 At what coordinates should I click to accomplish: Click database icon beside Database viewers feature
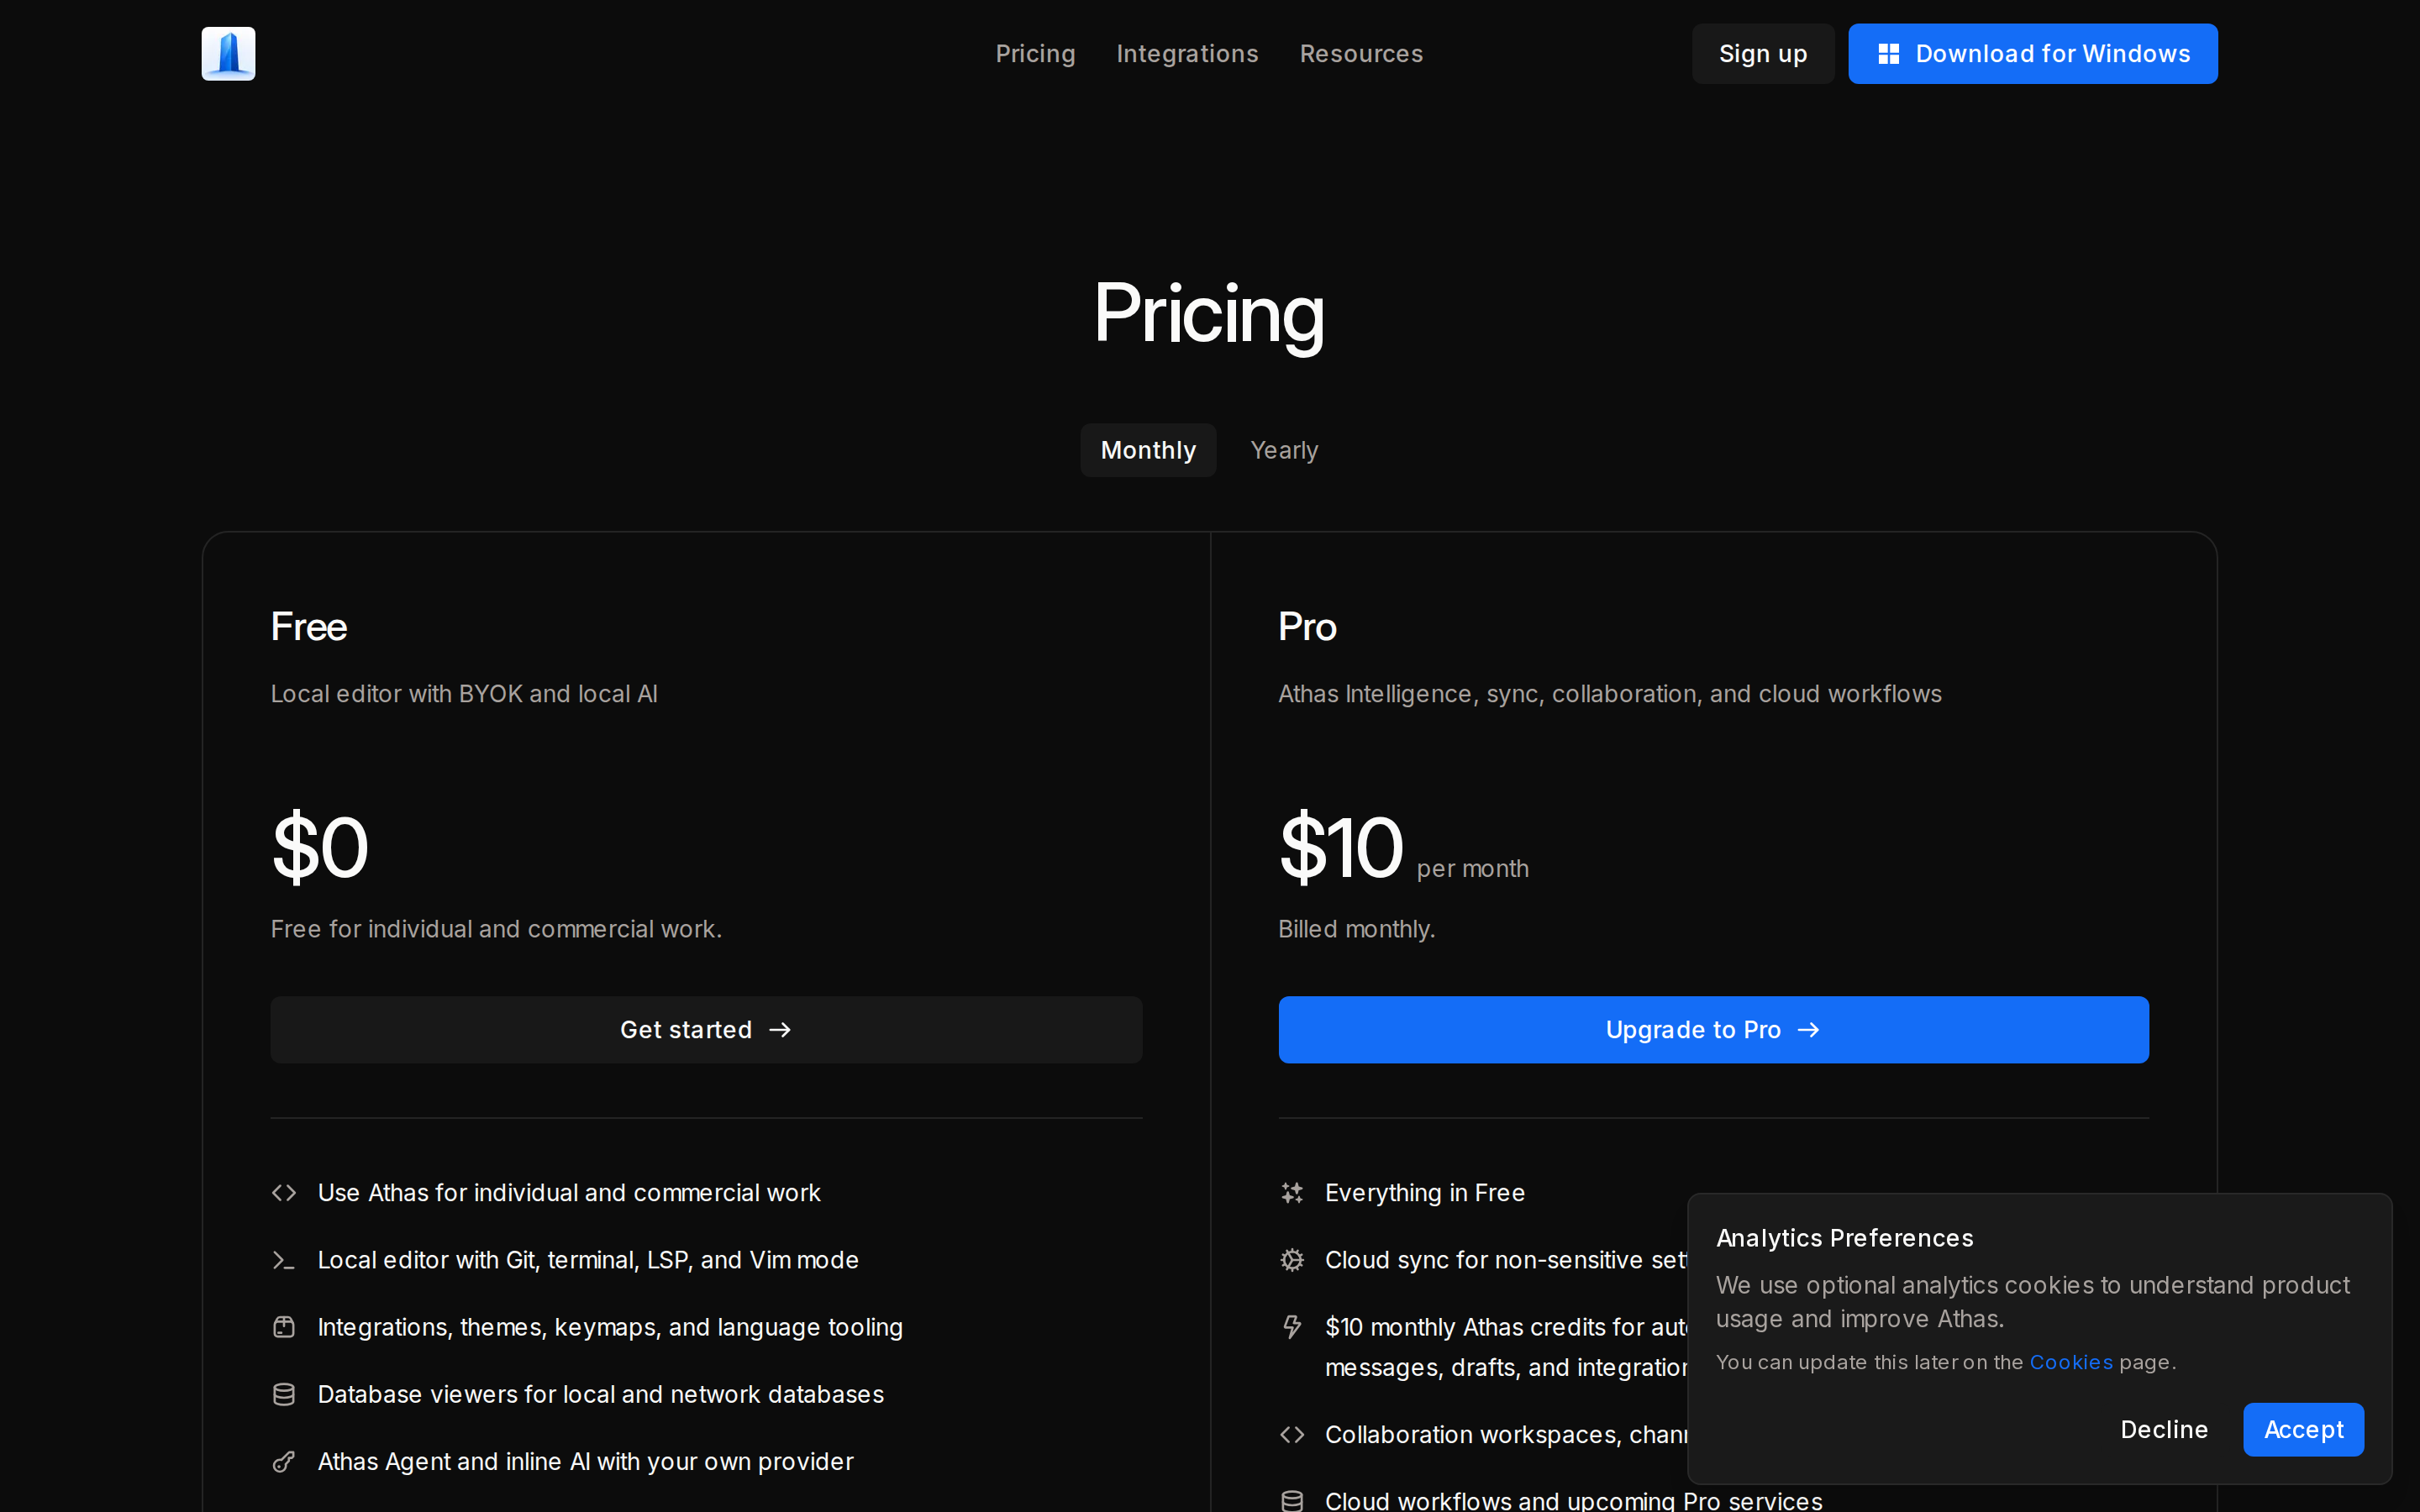coord(284,1394)
